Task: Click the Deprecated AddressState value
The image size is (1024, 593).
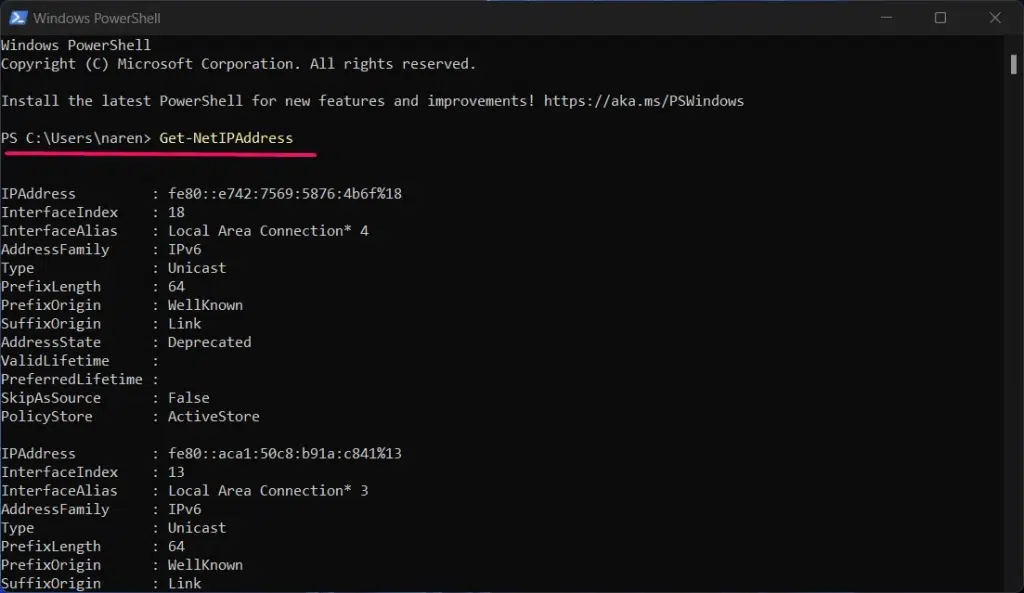Action: coord(210,342)
